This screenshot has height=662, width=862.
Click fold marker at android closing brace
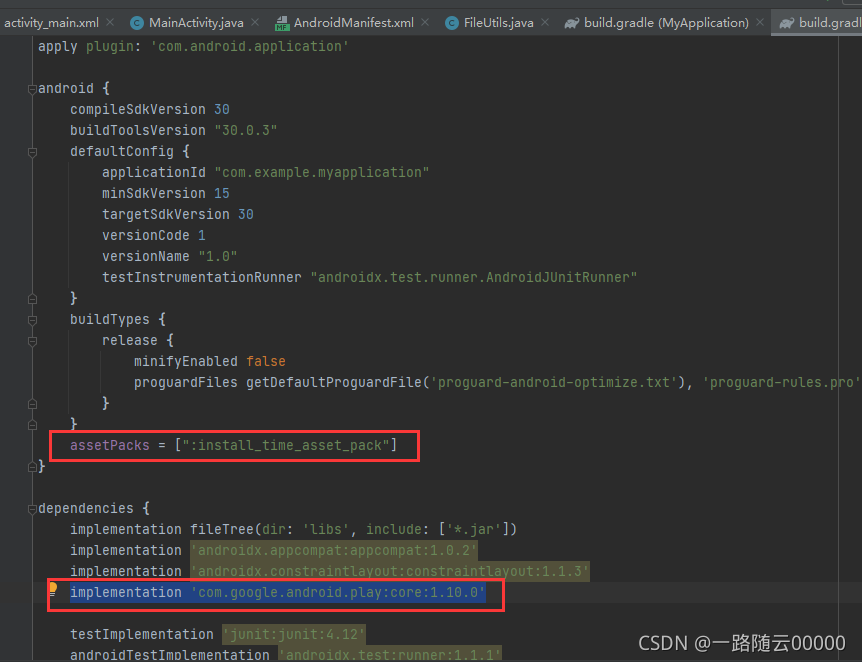(32, 467)
